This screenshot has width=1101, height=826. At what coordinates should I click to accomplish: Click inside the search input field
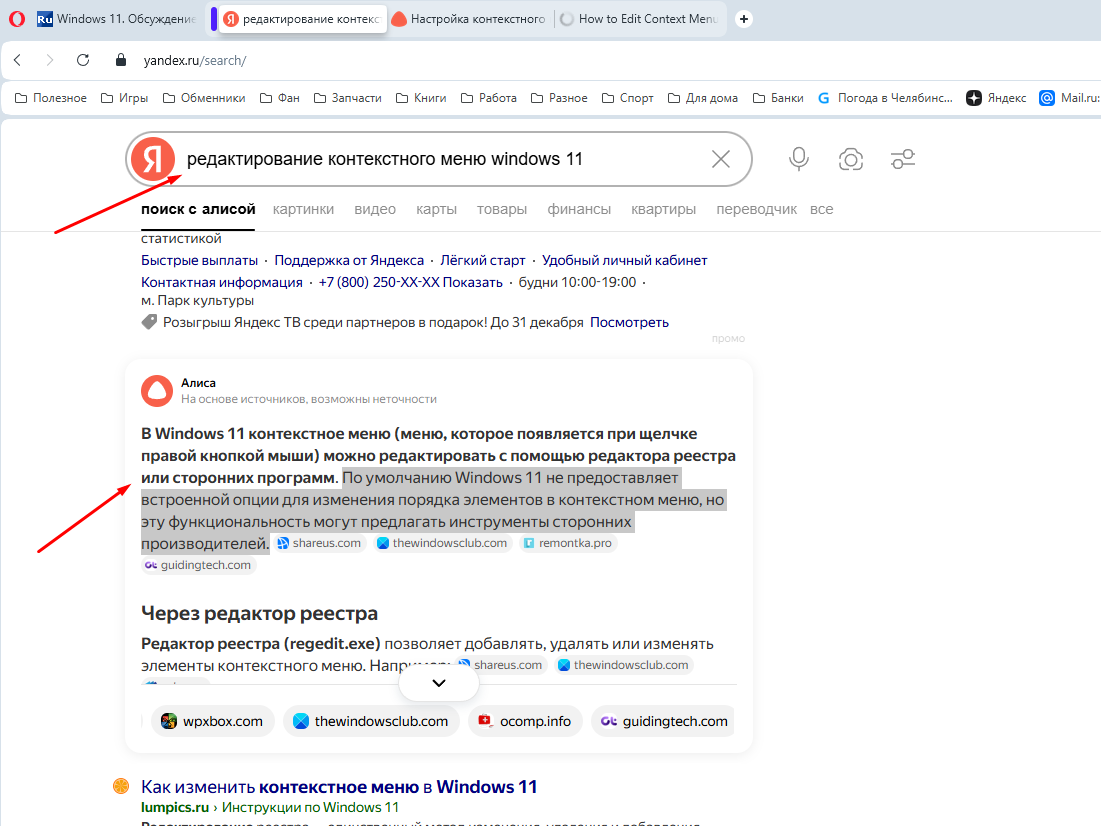coord(450,159)
